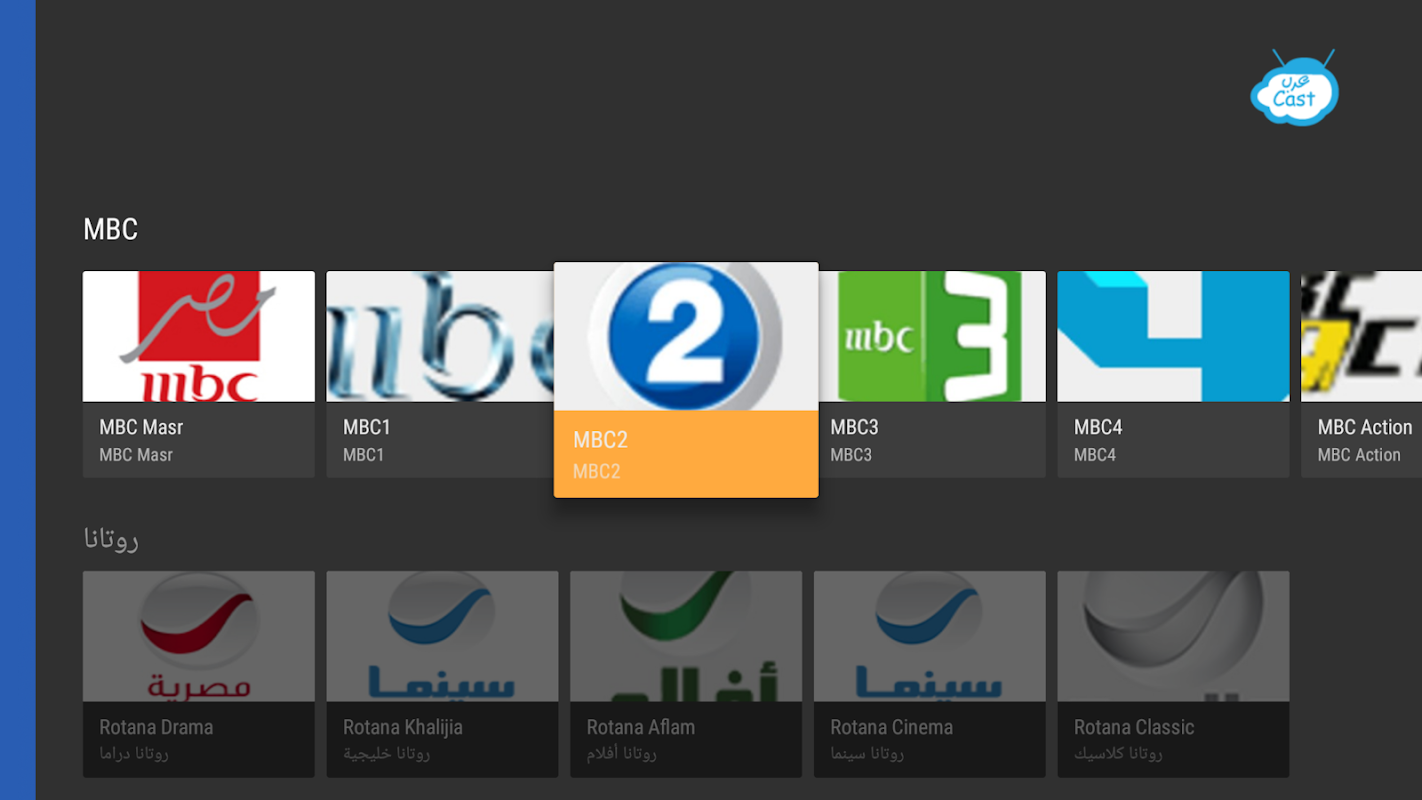Viewport: 1422px width, 800px height.
Task: Click the روتانا دراما subtitle
Action: [134, 754]
